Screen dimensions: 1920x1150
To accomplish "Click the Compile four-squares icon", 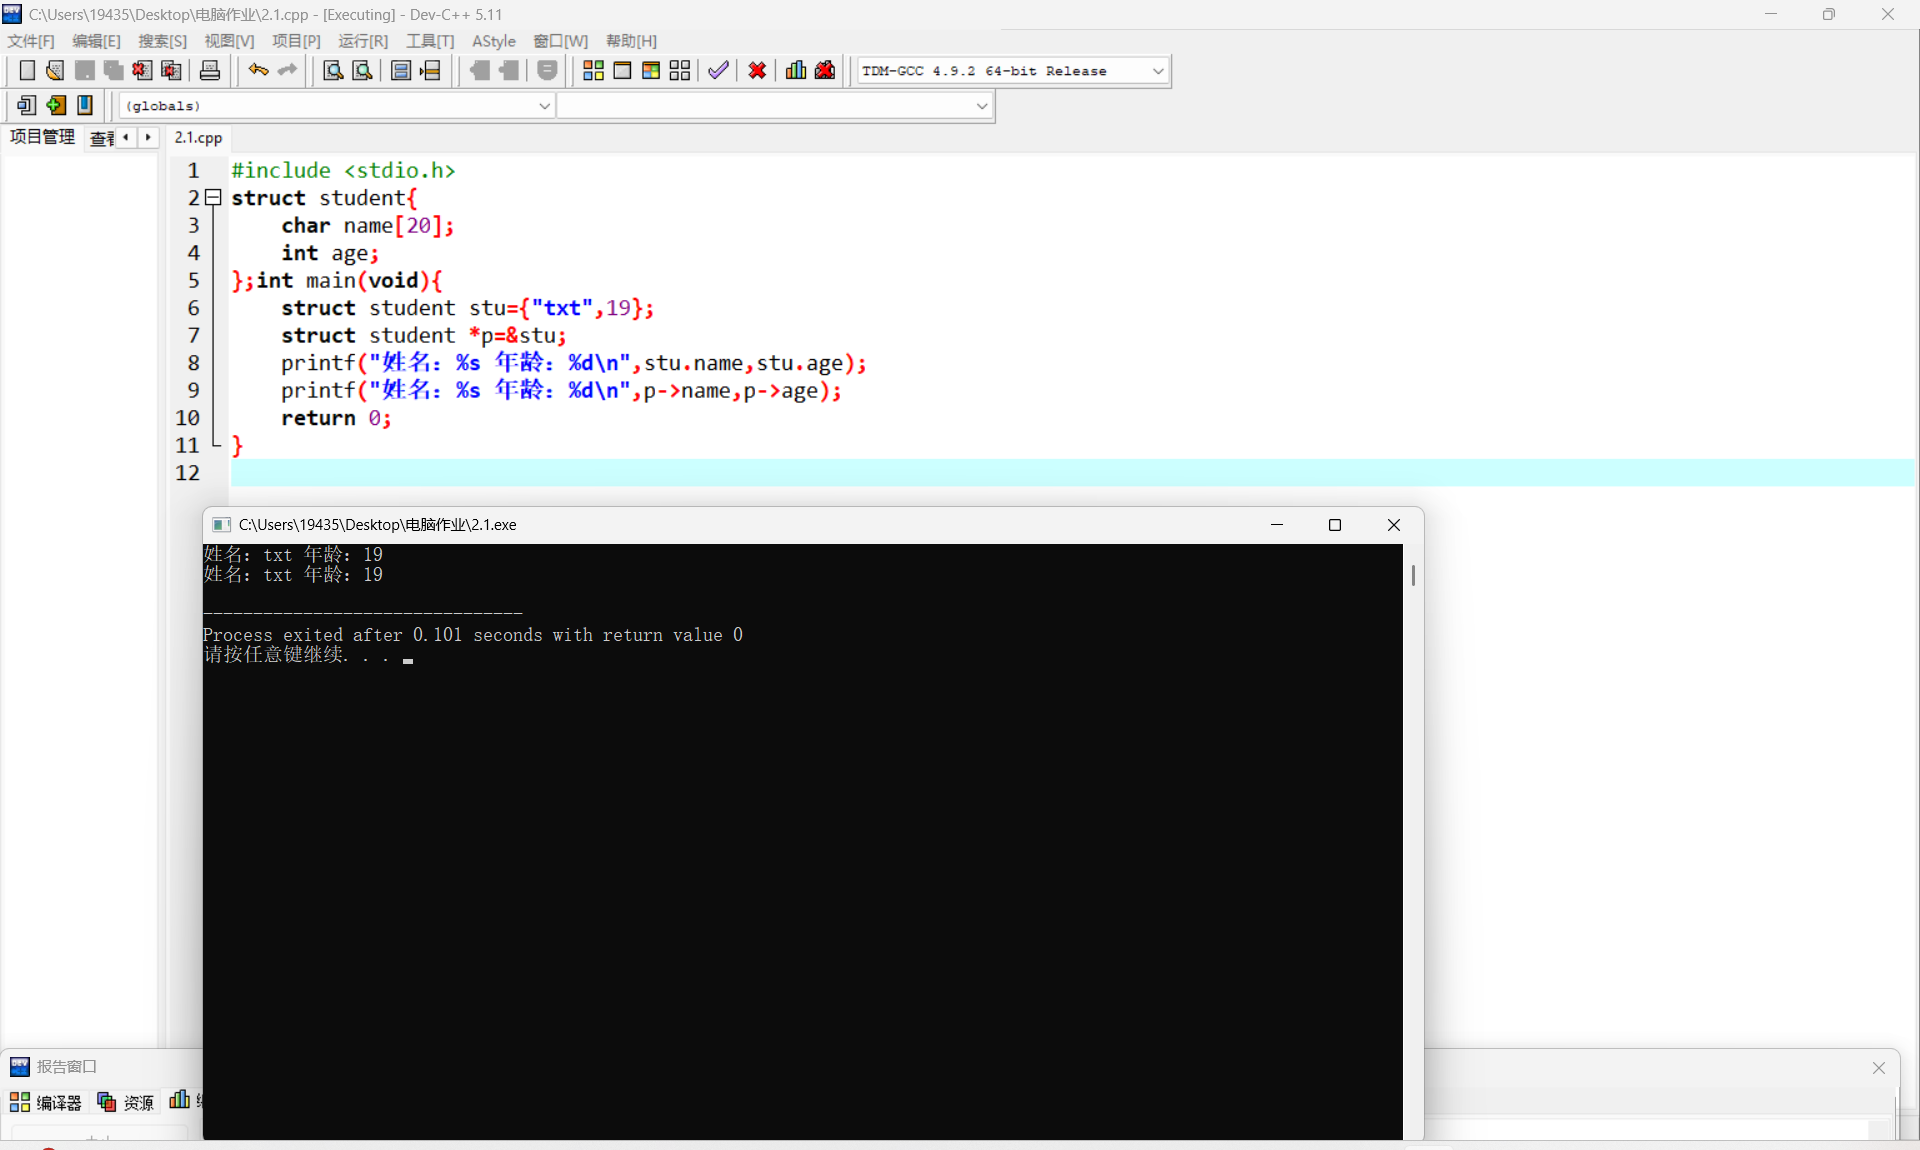I will 593,71.
